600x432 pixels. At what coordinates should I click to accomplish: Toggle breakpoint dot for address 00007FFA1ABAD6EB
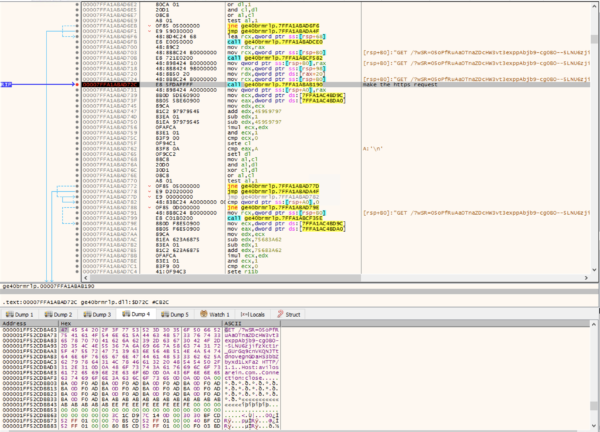(77, 26)
